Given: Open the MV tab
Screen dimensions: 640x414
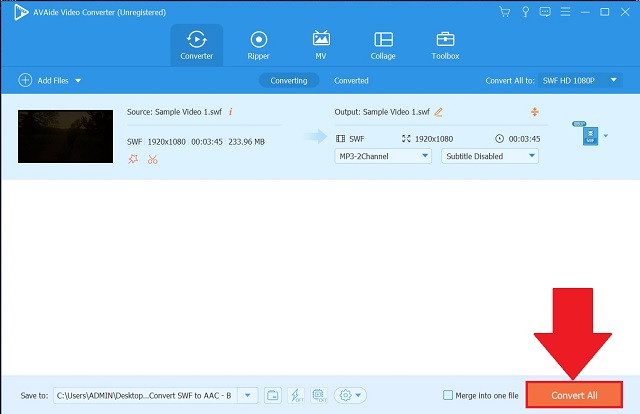Looking at the screenshot, I should tap(321, 45).
